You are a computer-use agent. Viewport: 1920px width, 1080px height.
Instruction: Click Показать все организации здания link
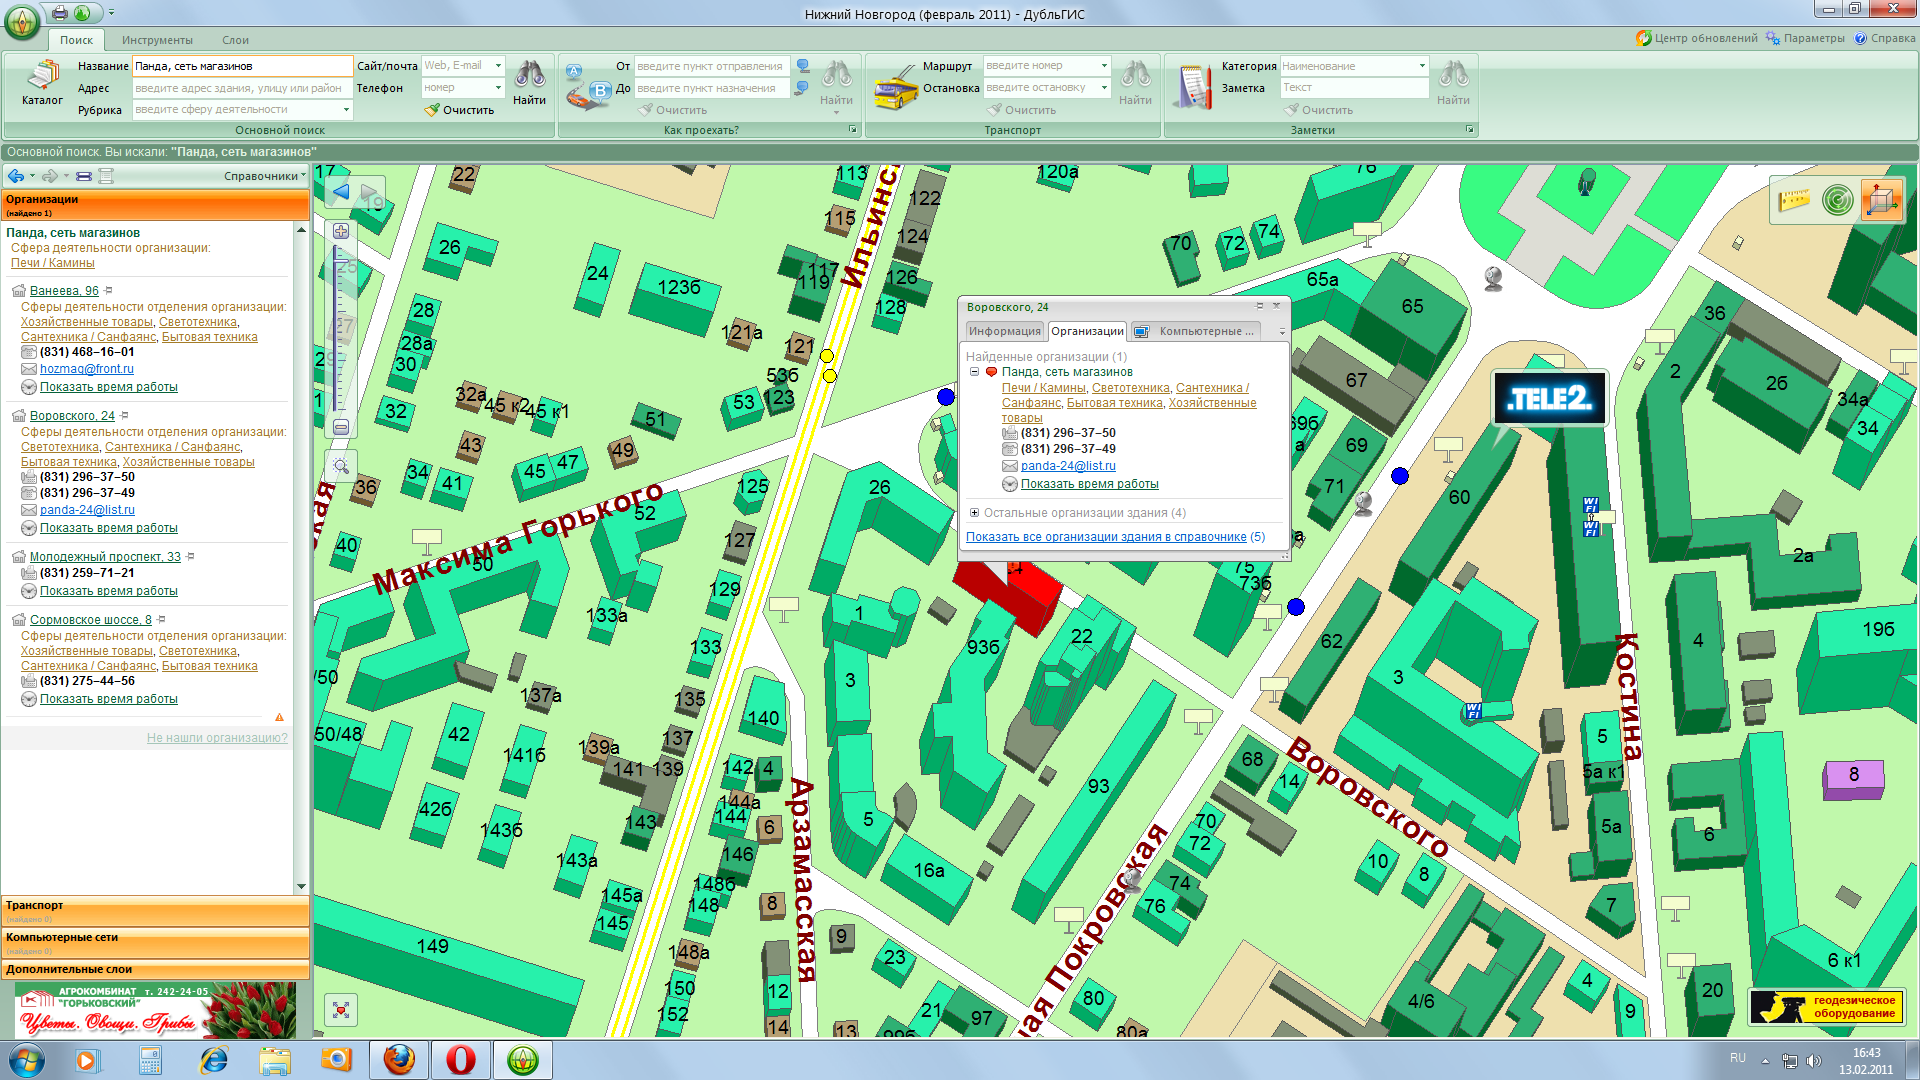point(1106,537)
